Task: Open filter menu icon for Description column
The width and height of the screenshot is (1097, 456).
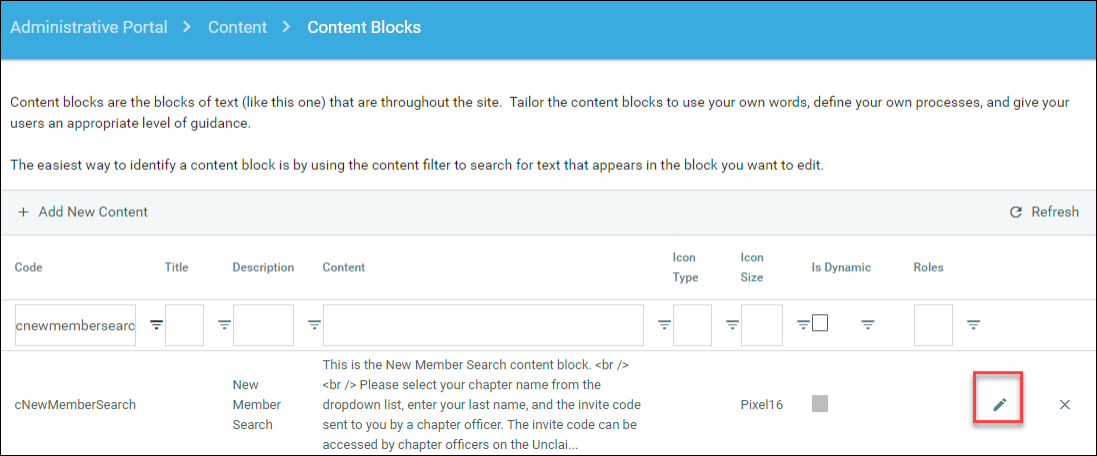Action: [314, 324]
